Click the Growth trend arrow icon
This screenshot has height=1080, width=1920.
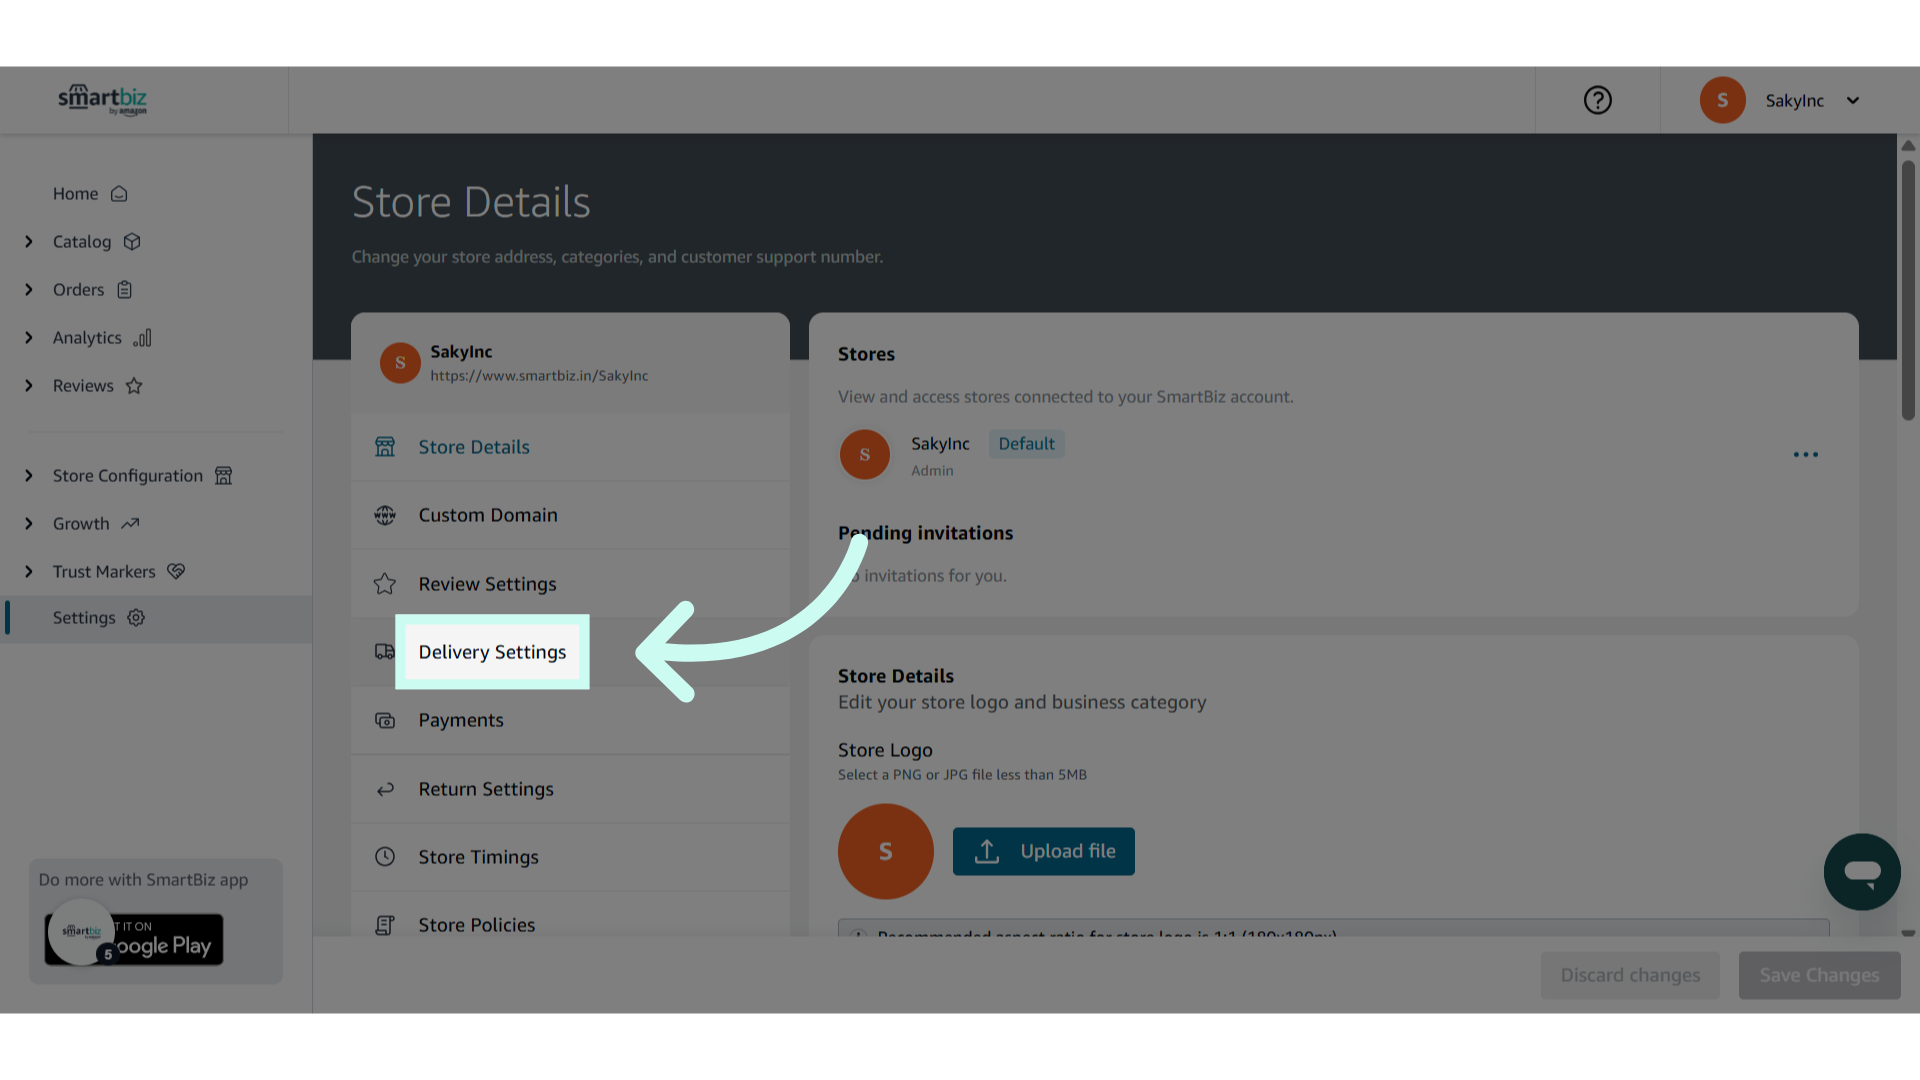point(130,523)
